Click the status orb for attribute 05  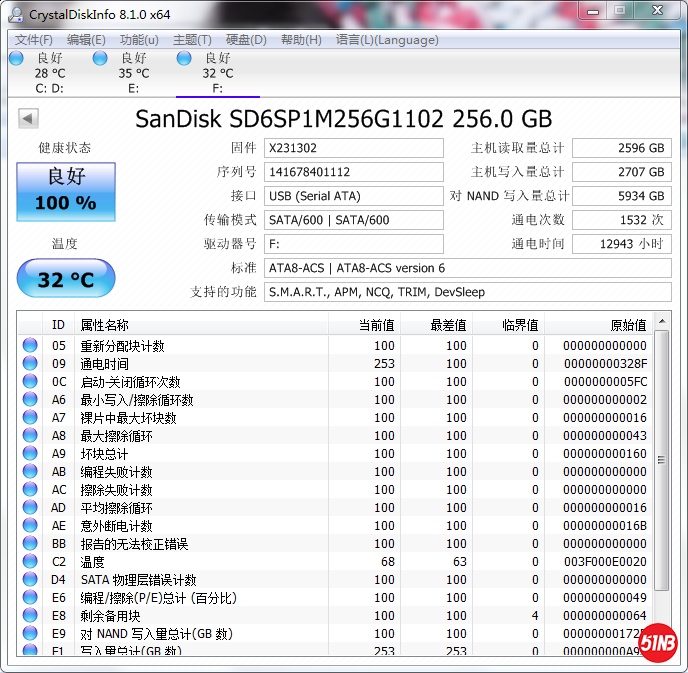click(x=30, y=346)
